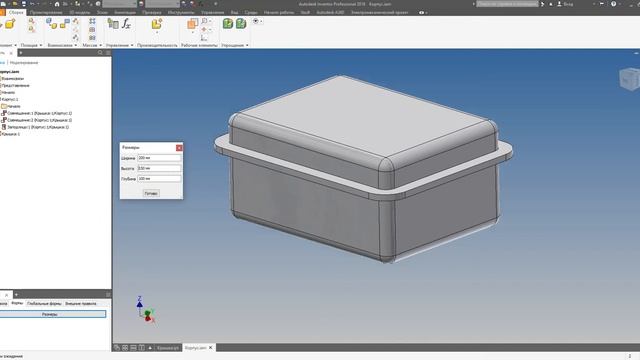Click the Help question mark icon
Screen dimensions: 640x360
(x=613, y=4)
